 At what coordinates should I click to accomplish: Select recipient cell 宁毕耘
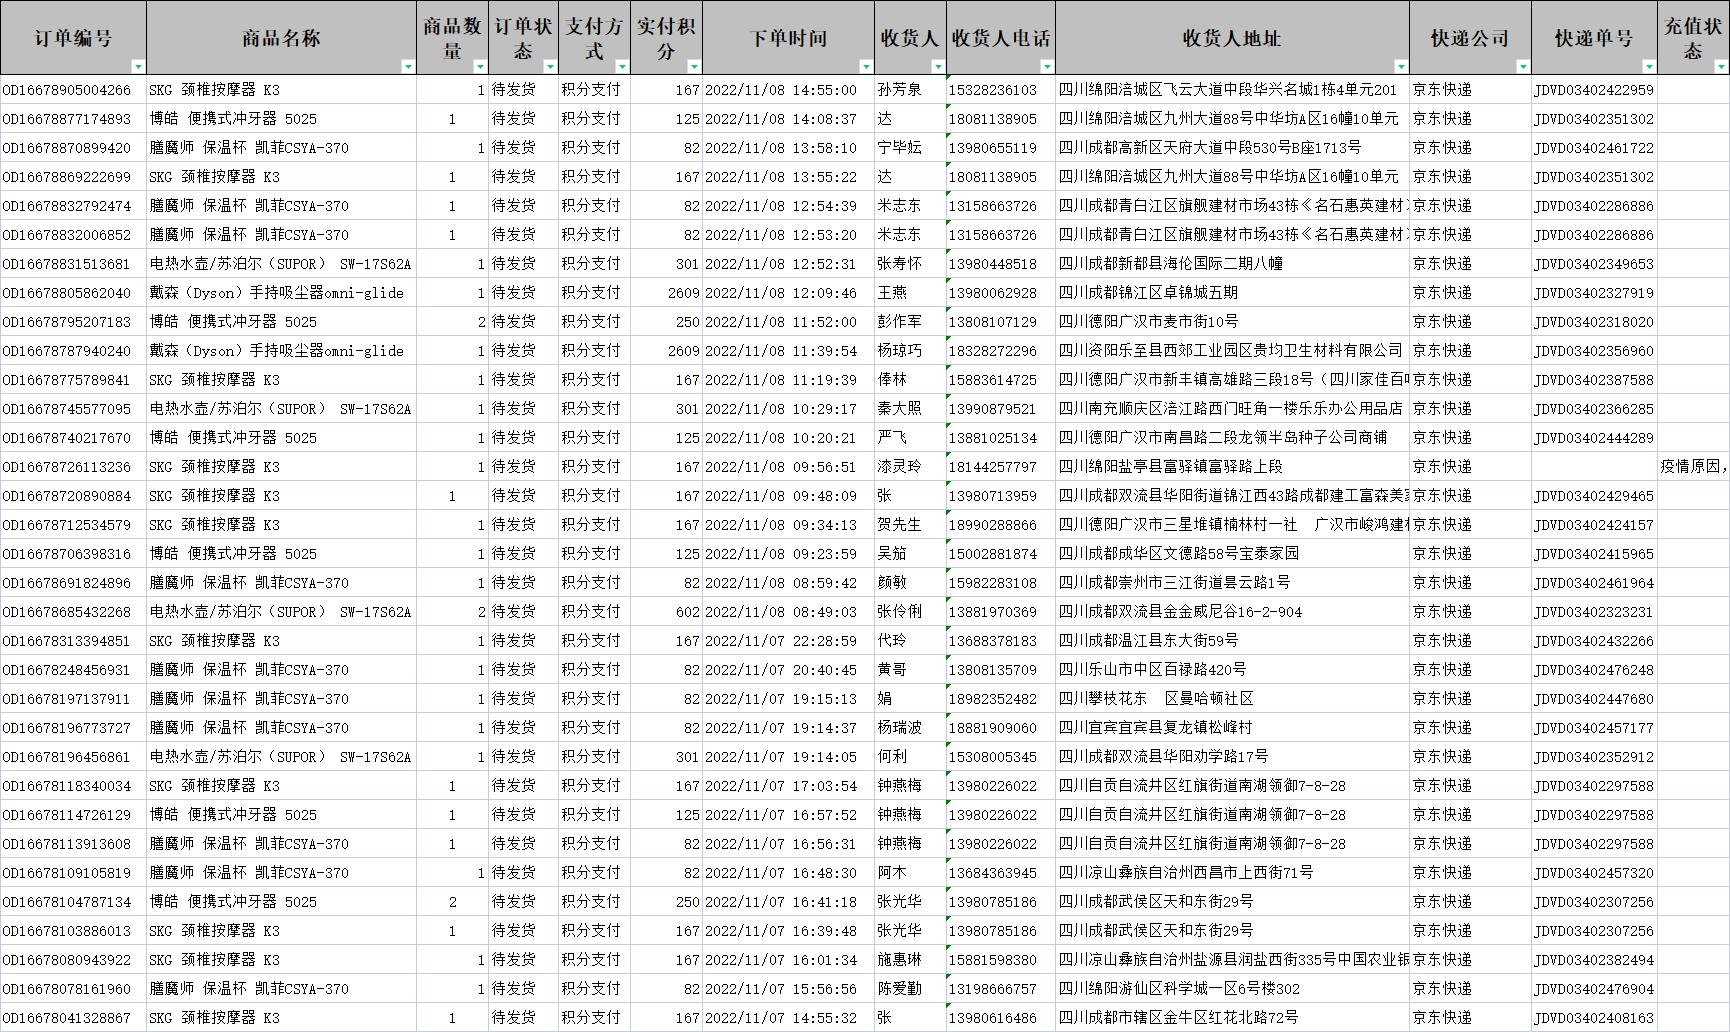pyautogui.click(x=910, y=148)
